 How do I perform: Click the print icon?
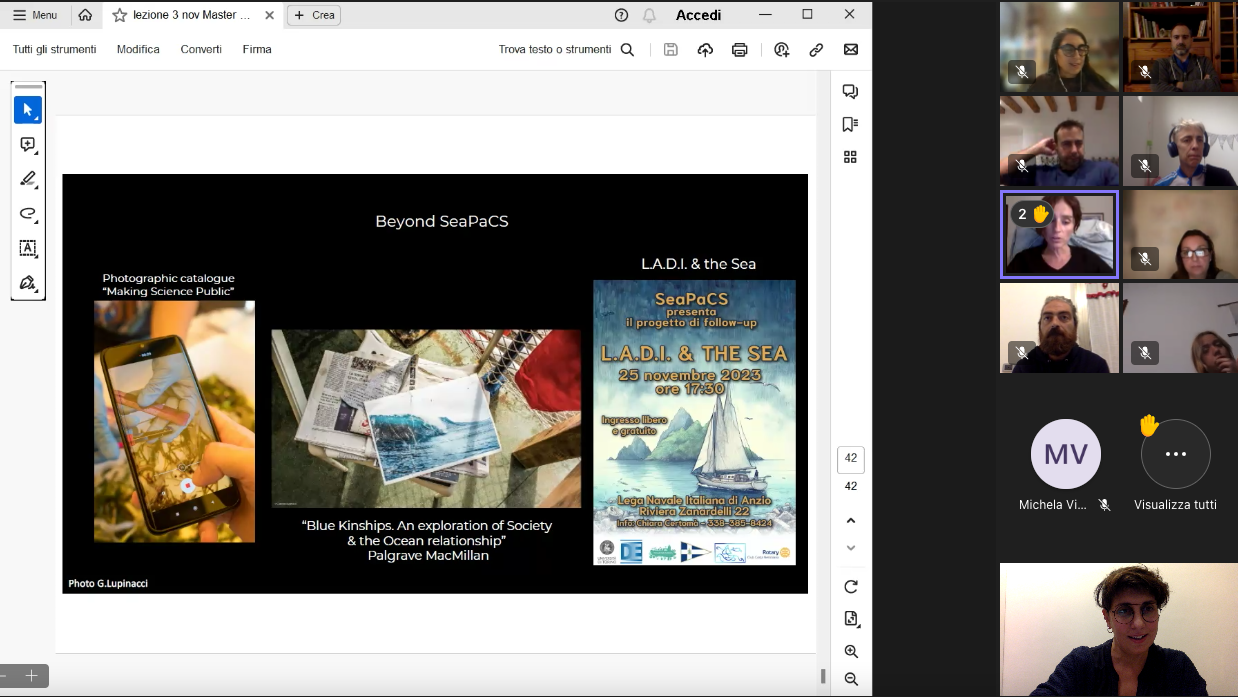[739, 50]
